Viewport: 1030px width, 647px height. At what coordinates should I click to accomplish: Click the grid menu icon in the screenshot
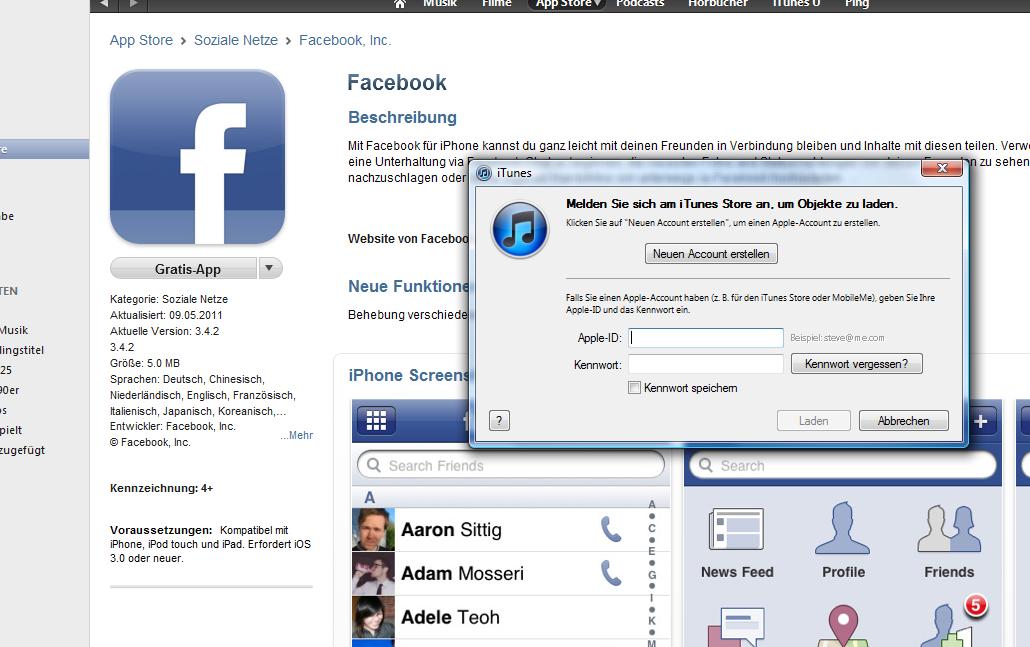(x=377, y=421)
